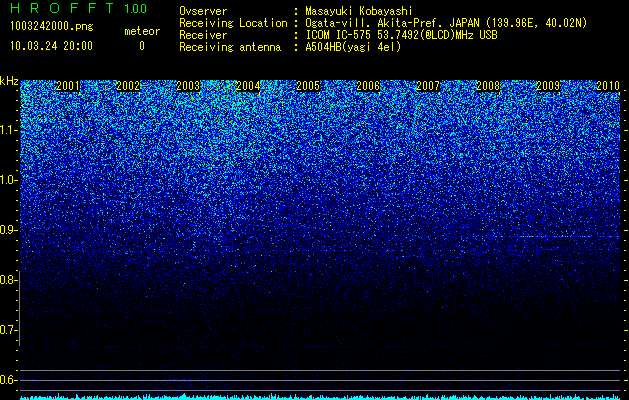Click the meteor label
The height and width of the screenshot is (400, 629).
142,31
